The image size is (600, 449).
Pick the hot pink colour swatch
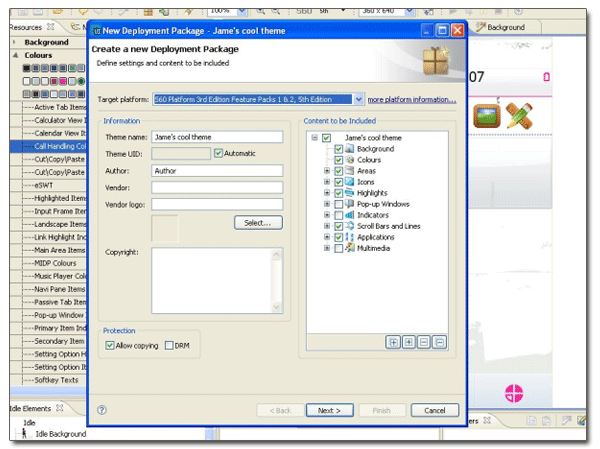click(63, 81)
